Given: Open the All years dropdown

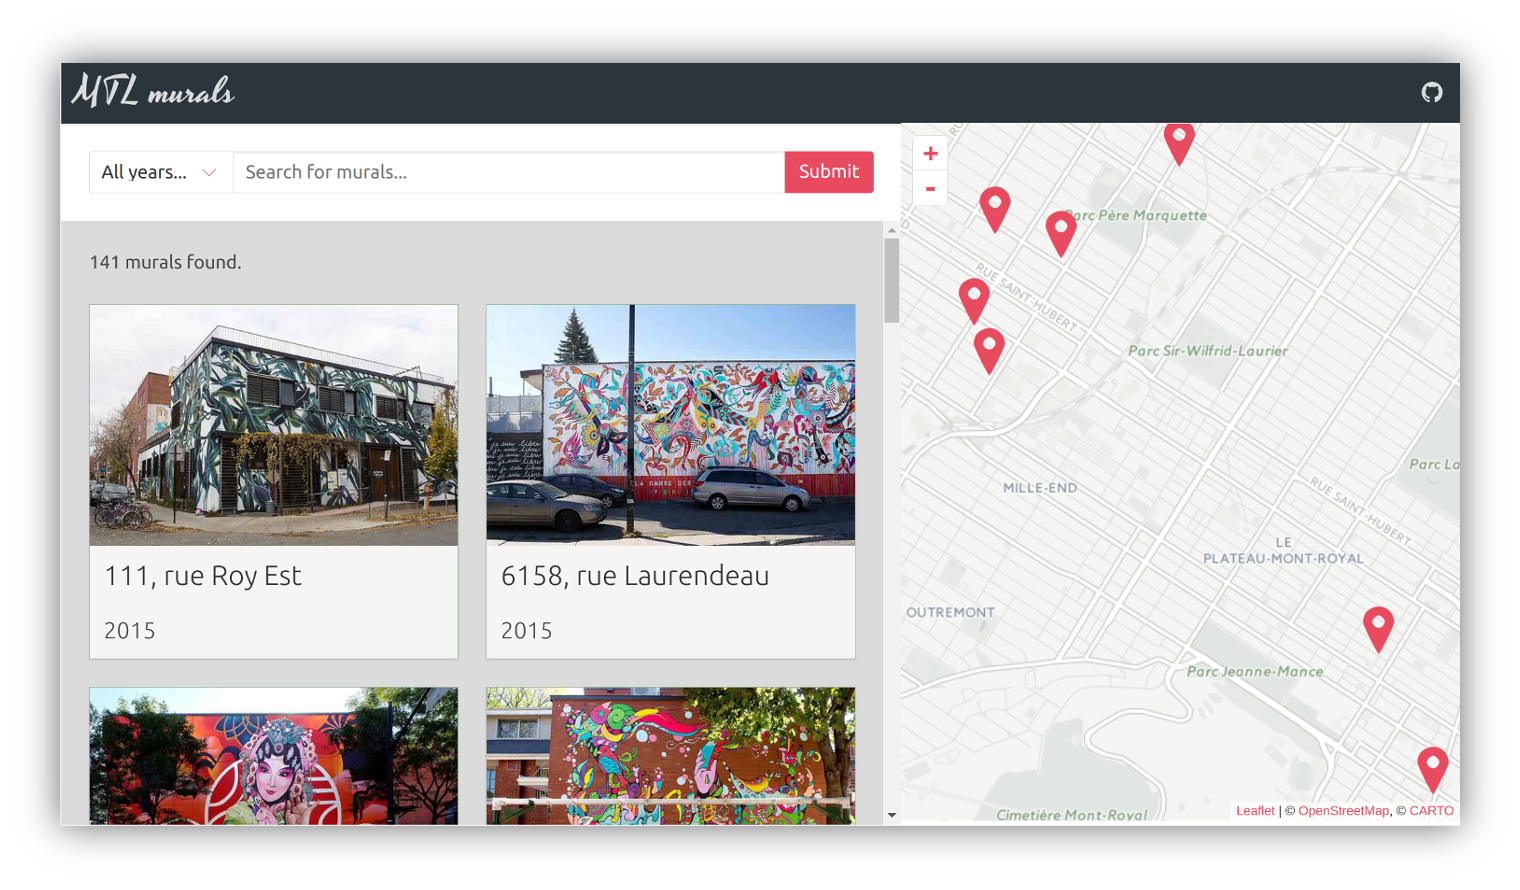Looking at the screenshot, I should (x=160, y=172).
